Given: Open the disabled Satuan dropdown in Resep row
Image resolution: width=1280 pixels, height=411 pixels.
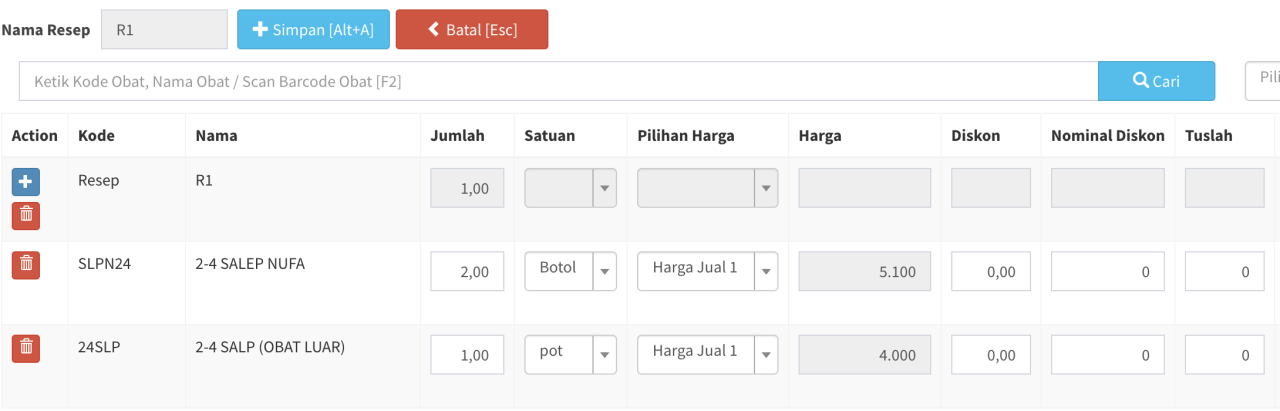Looking at the screenshot, I should click(x=571, y=187).
